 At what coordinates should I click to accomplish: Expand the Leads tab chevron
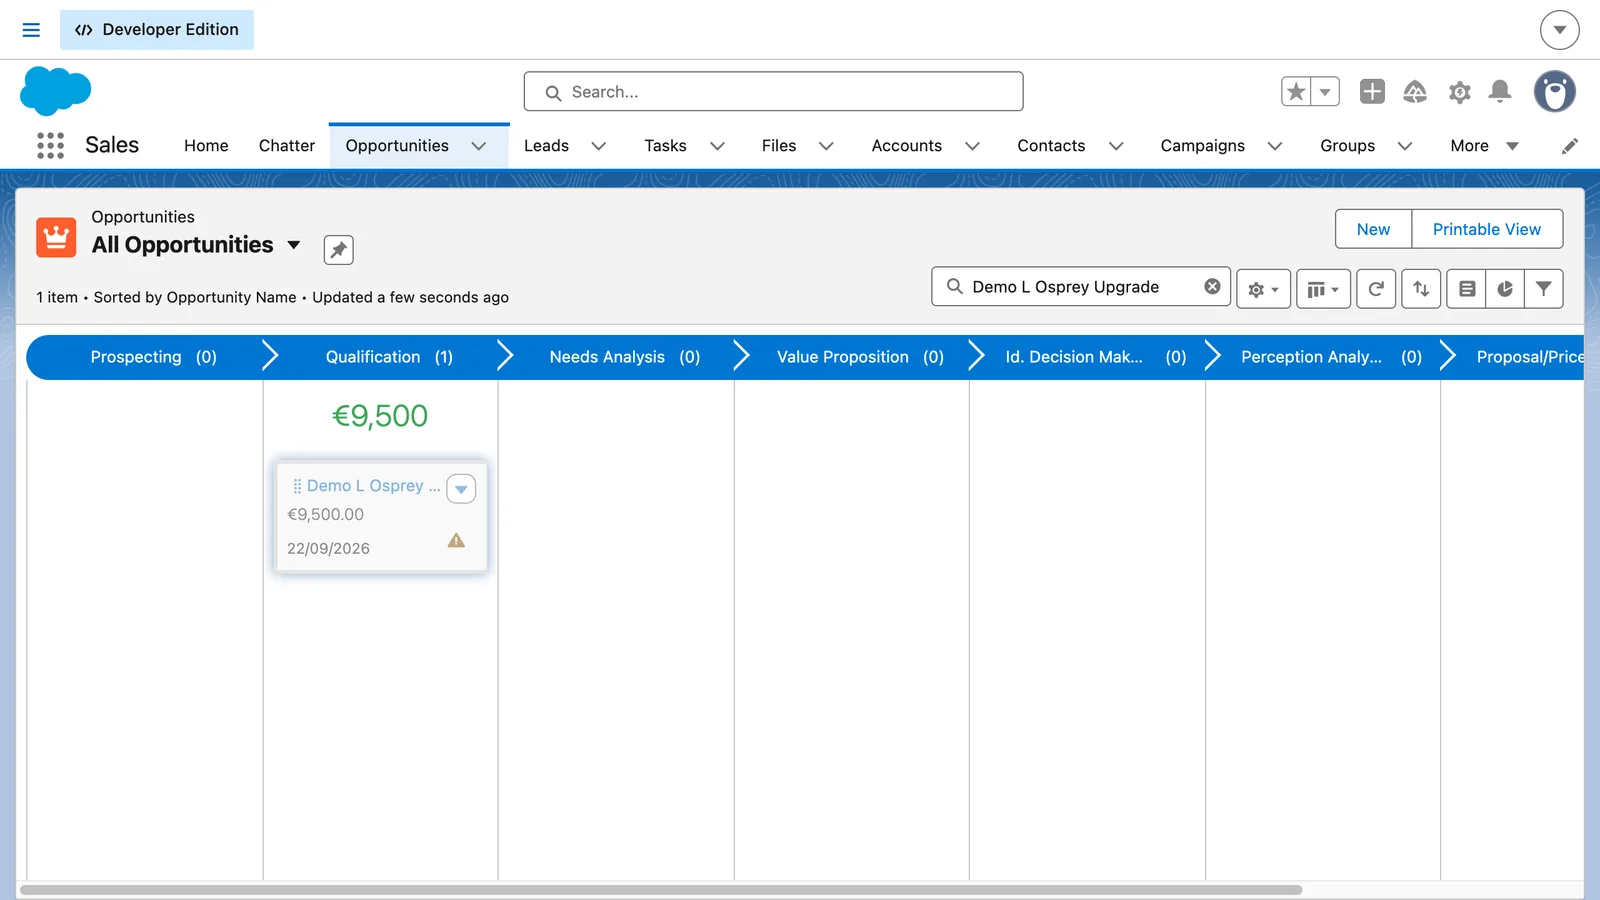(599, 146)
